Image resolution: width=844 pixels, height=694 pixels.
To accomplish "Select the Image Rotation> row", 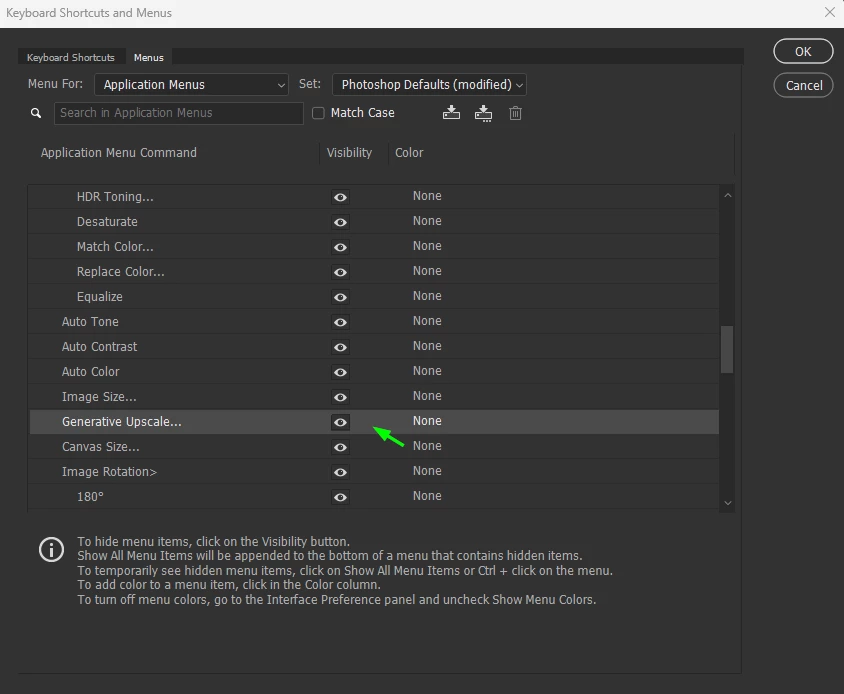I will [x=374, y=472].
